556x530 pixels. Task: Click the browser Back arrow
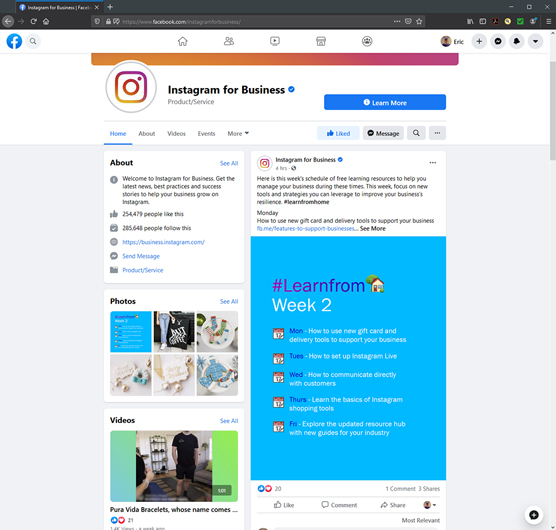click(x=8, y=22)
